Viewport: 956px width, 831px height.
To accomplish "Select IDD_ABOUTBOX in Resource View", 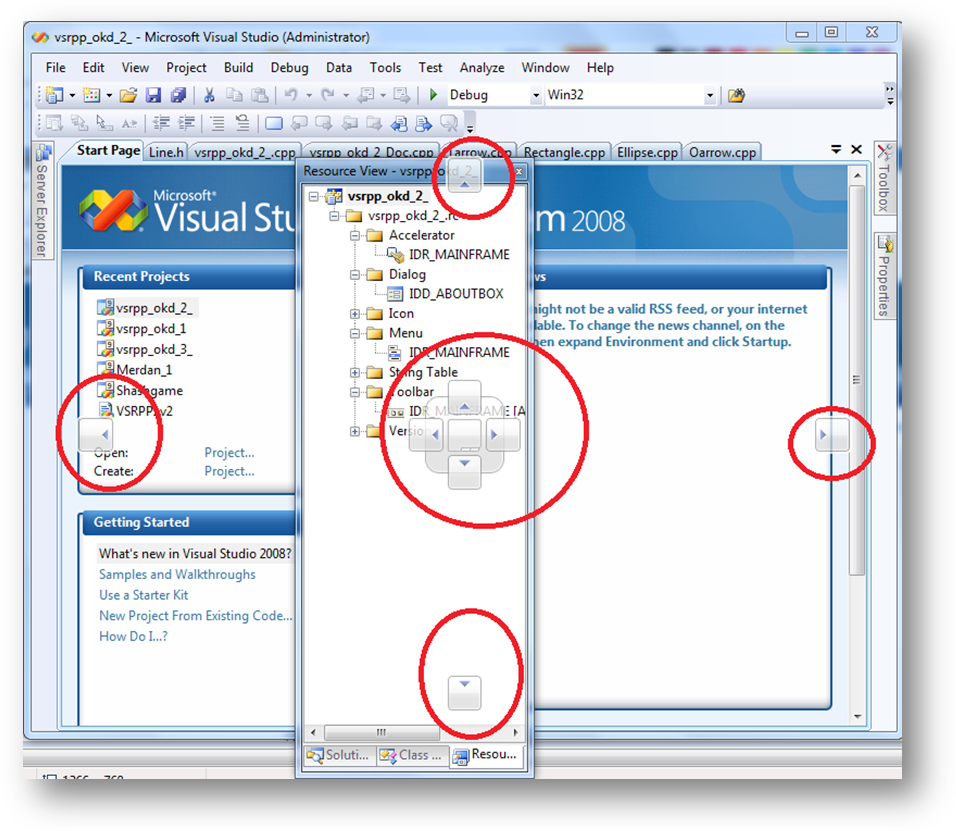I will click(456, 294).
